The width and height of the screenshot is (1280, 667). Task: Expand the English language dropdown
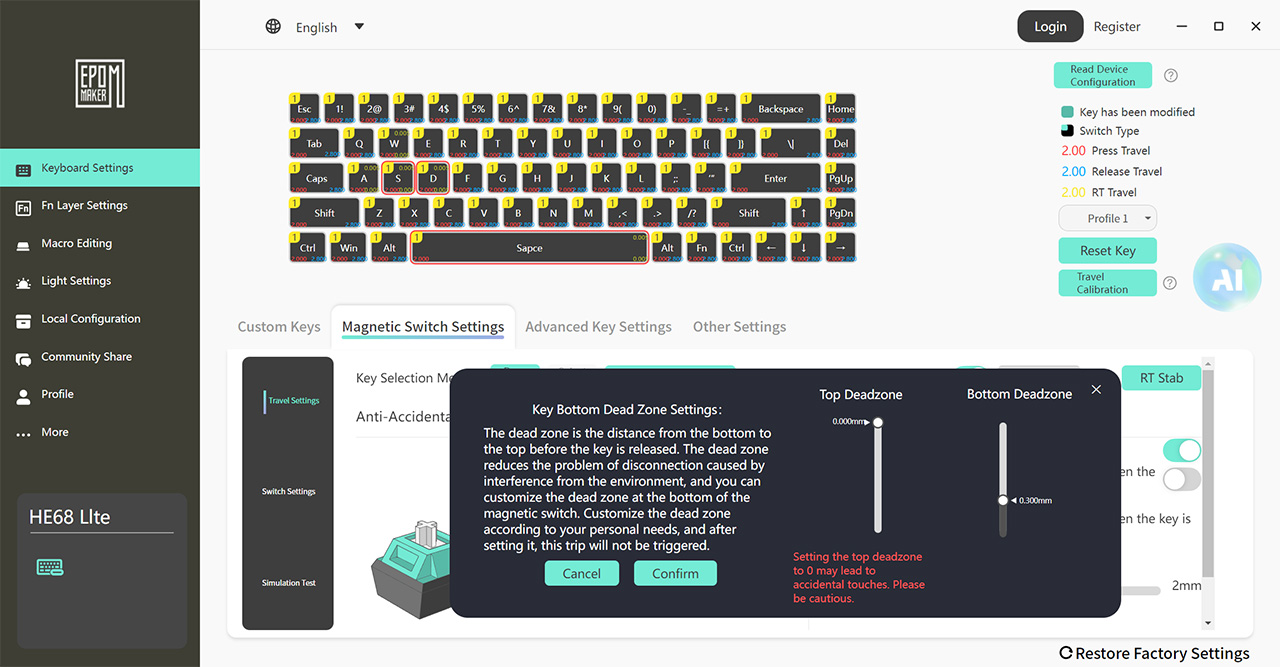pyautogui.click(x=359, y=27)
